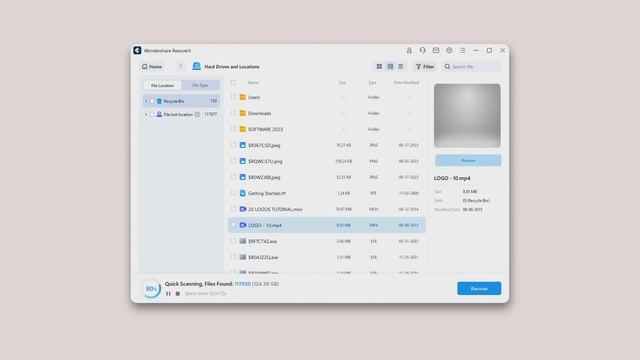
Task: Click the SOFTWARE 2023 folder icon
Action: [x=242, y=129]
